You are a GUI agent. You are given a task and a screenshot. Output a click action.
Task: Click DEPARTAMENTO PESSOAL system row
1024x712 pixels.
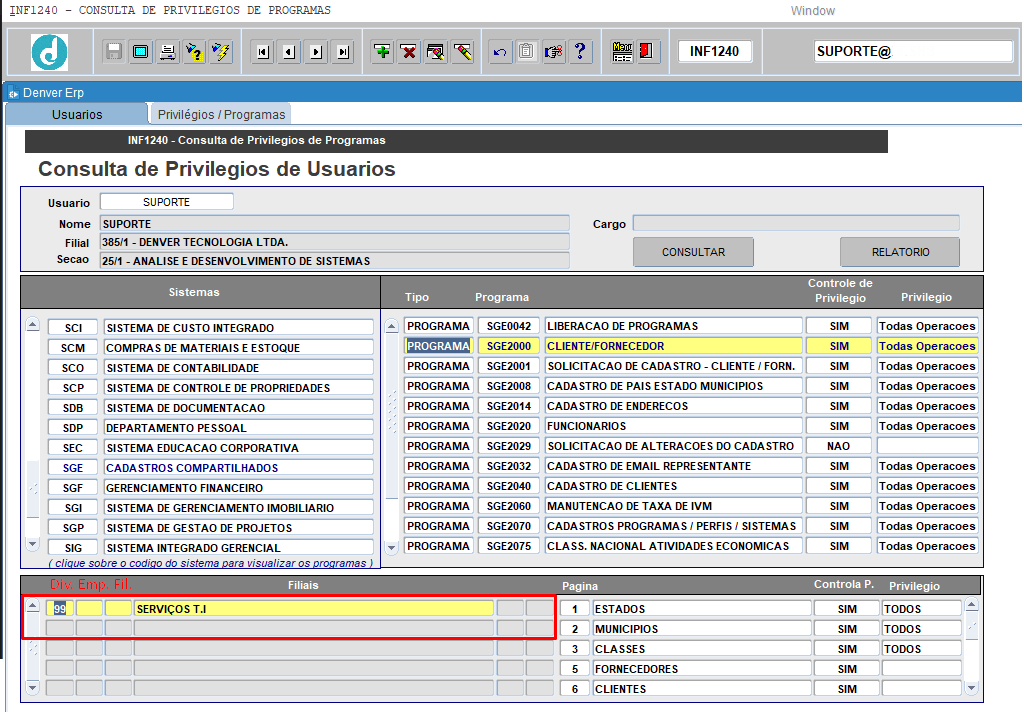coord(239,428)
